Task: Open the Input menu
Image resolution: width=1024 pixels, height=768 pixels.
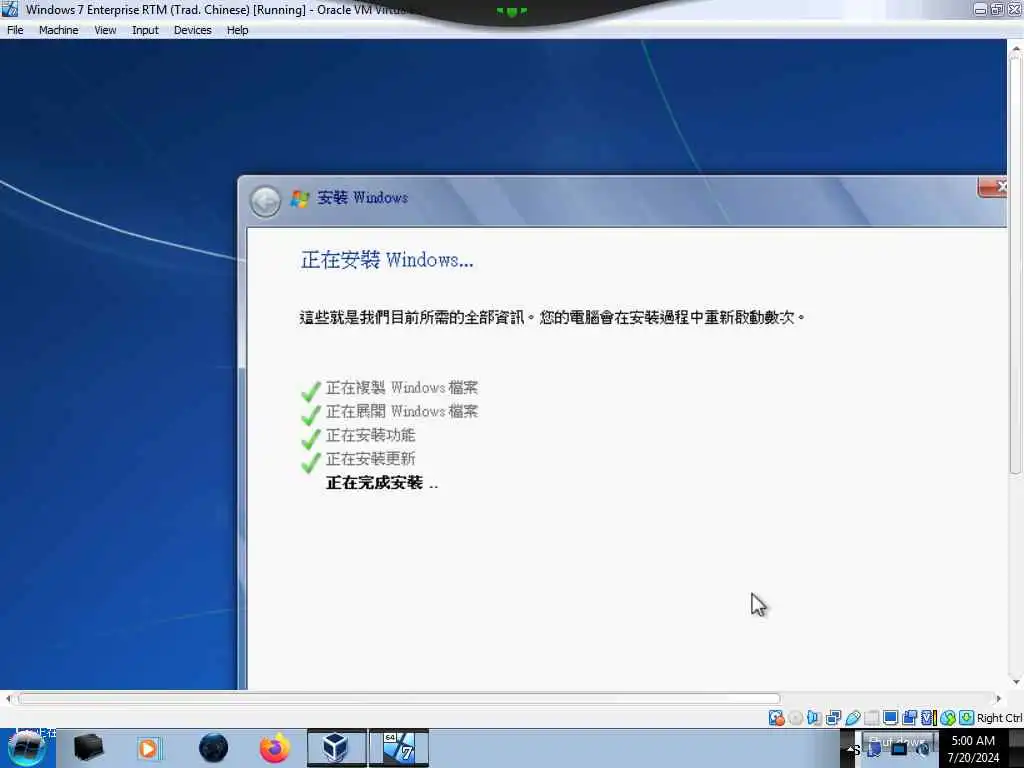Action: click(145, 30)
